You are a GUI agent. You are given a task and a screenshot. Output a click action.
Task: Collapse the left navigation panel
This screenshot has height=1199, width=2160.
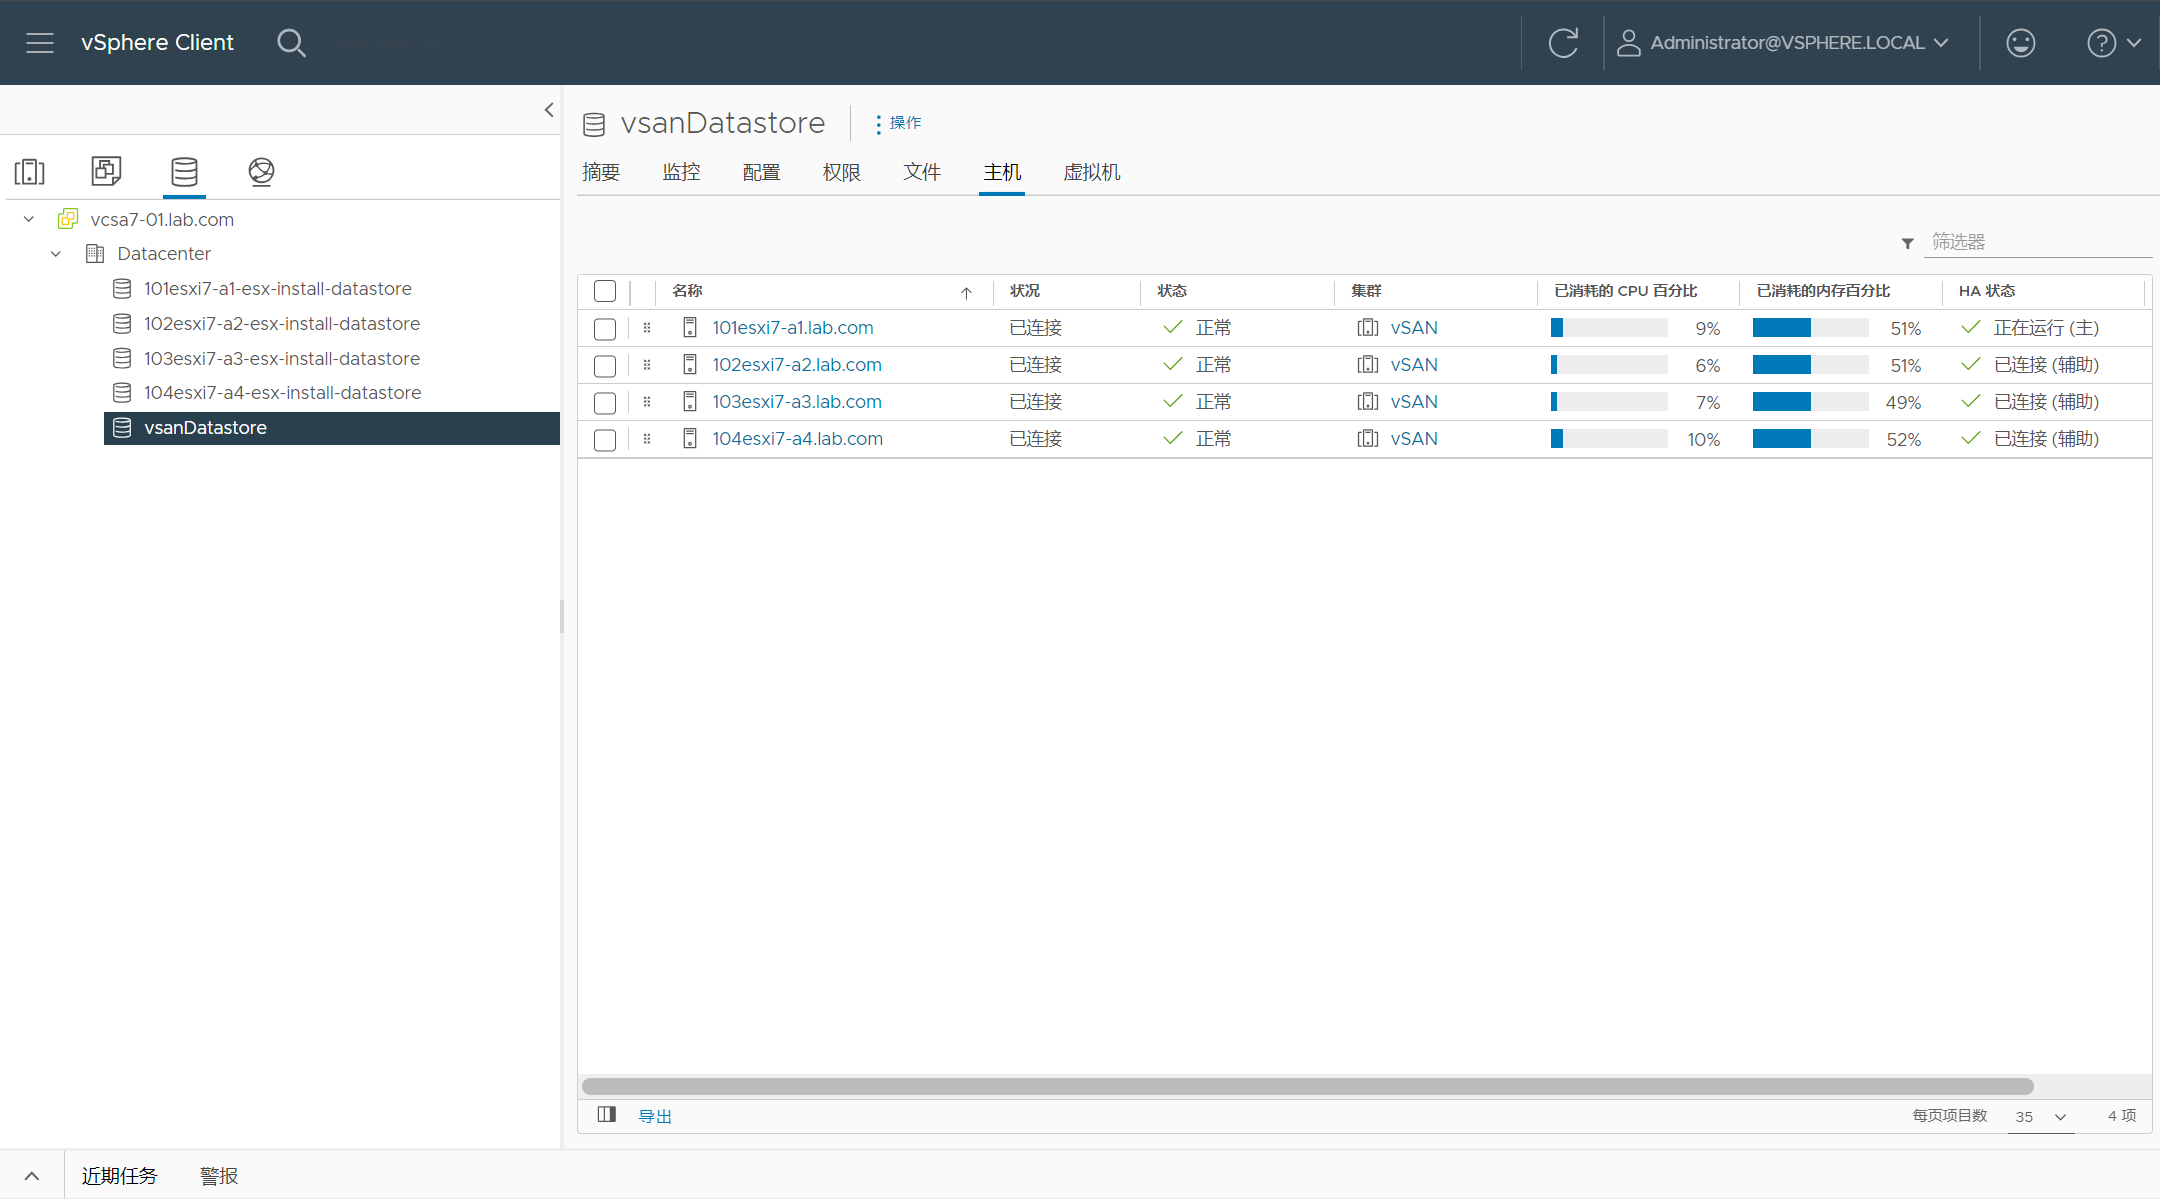pos(549,110)
